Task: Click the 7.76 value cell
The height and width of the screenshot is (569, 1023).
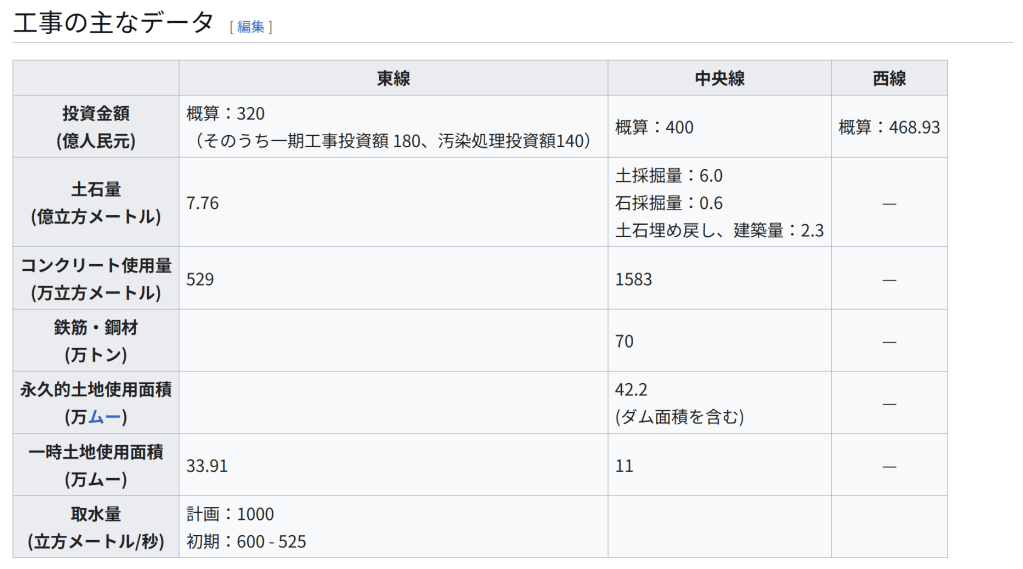Action: click(x=203, y=203)
